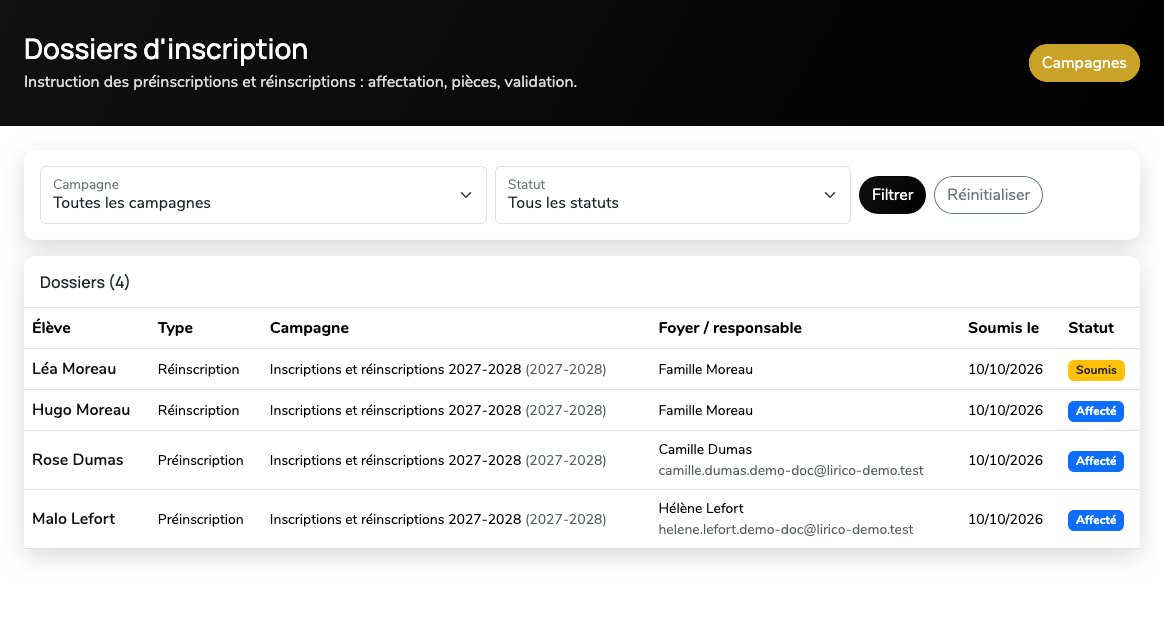Click email camille.dumas.demo-doc@lirico-demo.test
The width and height of the screenshot is (1164, 621).
(791, 470)
